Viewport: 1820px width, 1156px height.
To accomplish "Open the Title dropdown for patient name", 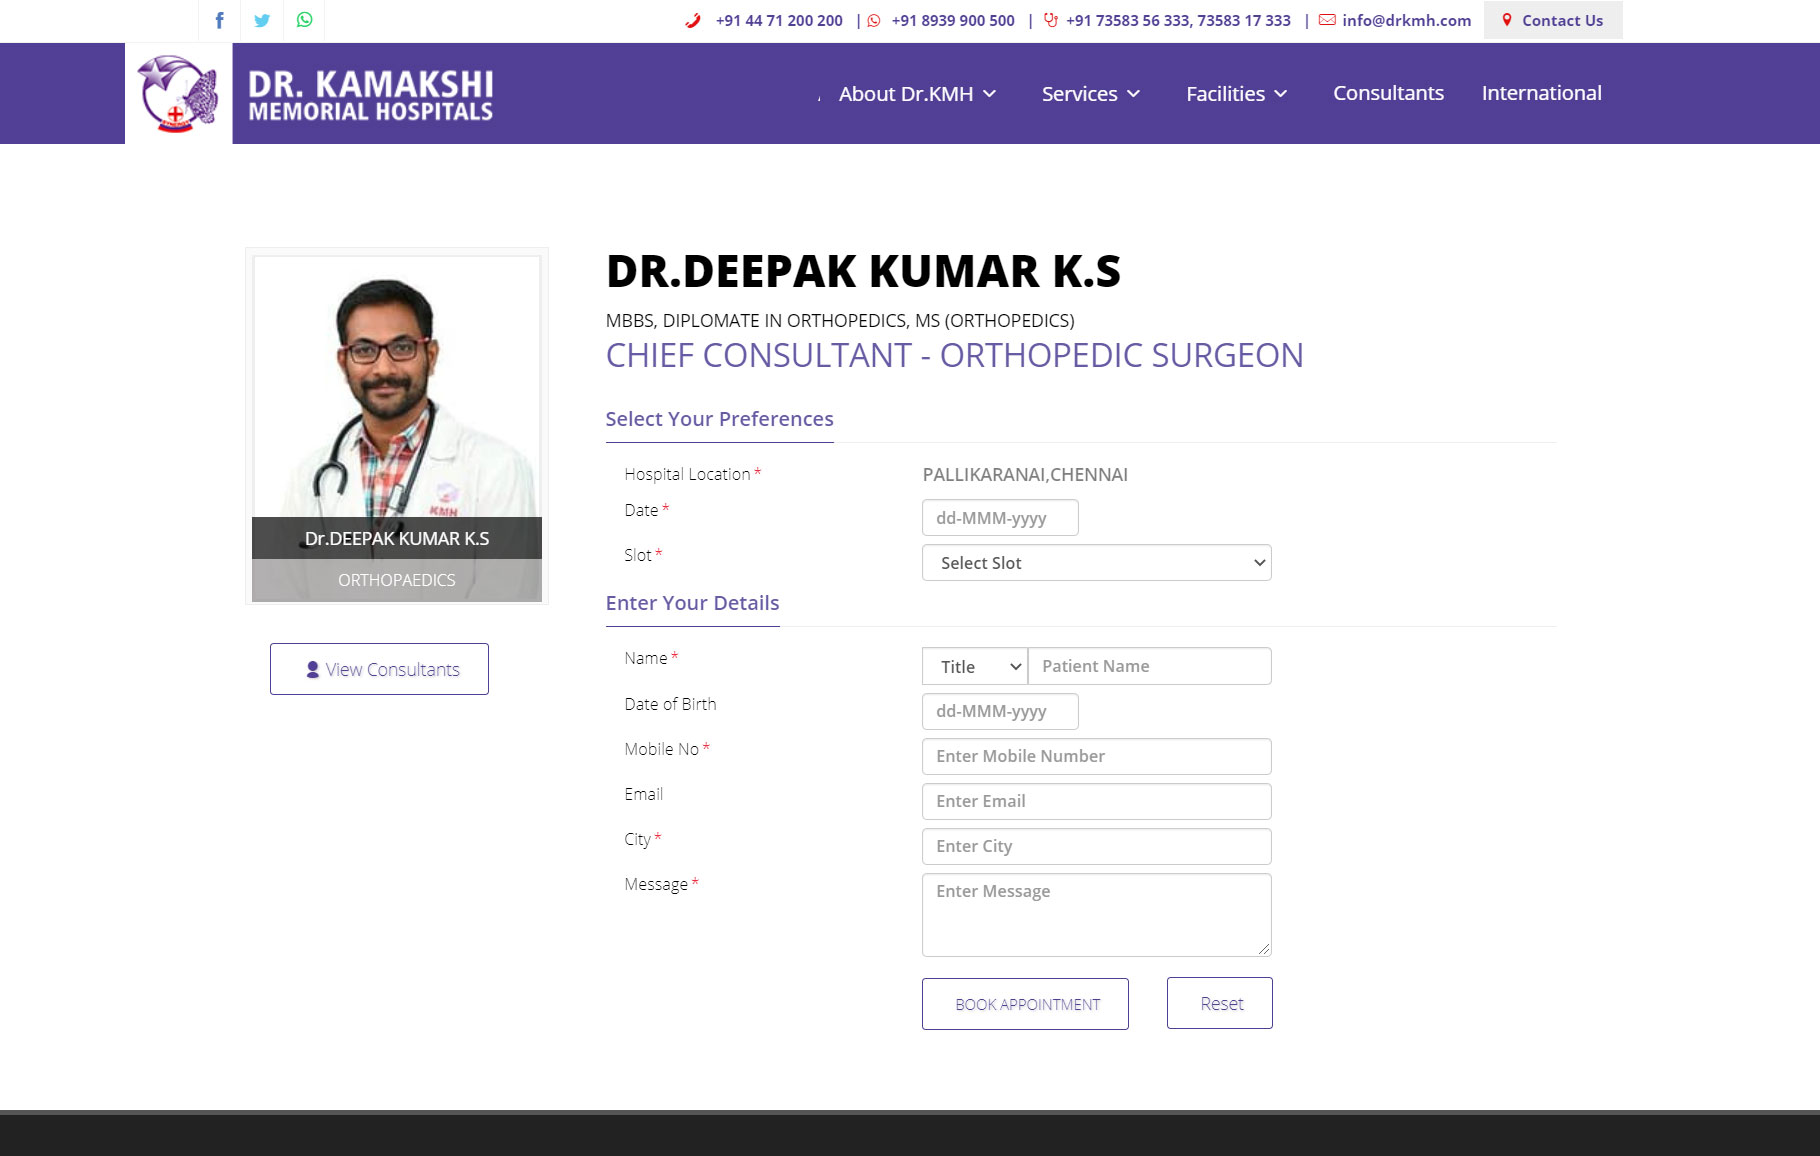I will point(974,667).
